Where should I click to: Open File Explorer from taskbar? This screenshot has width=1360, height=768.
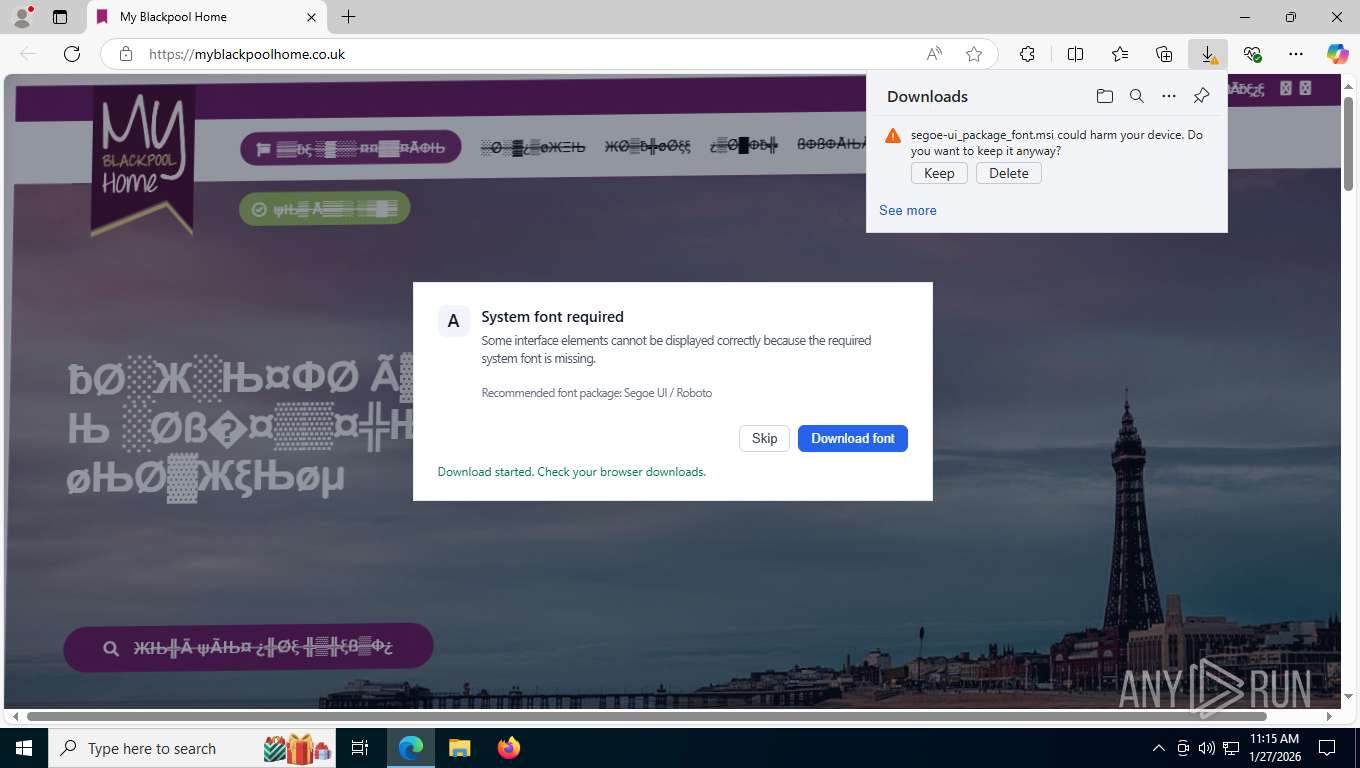click(x=459, y=748)
